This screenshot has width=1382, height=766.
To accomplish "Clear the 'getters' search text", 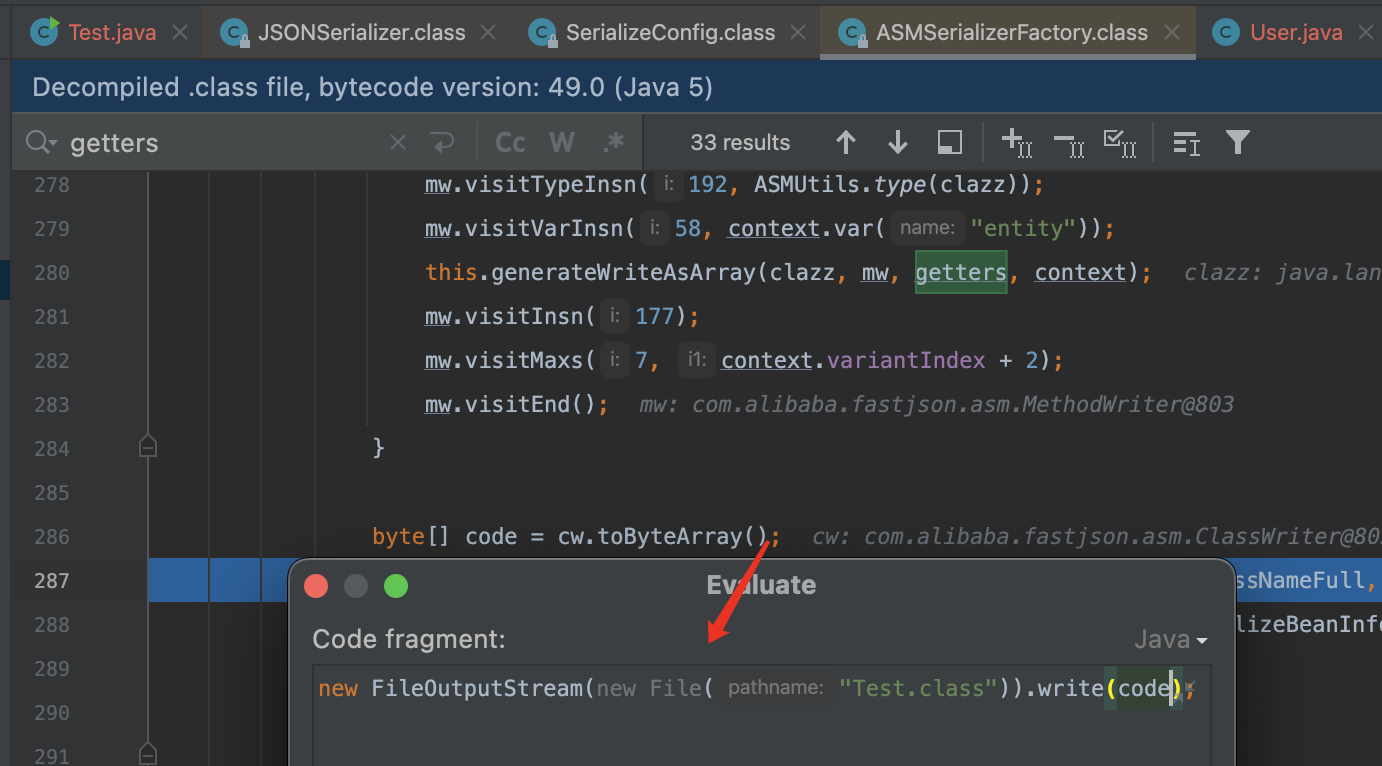I will pos(398,143).
